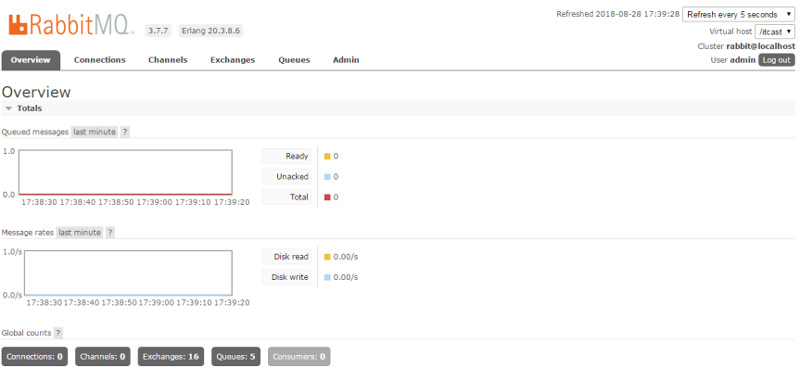Change the Queued messages last minute range
Viewport: 800px width, 368px height.
click(x=94, y=132)
